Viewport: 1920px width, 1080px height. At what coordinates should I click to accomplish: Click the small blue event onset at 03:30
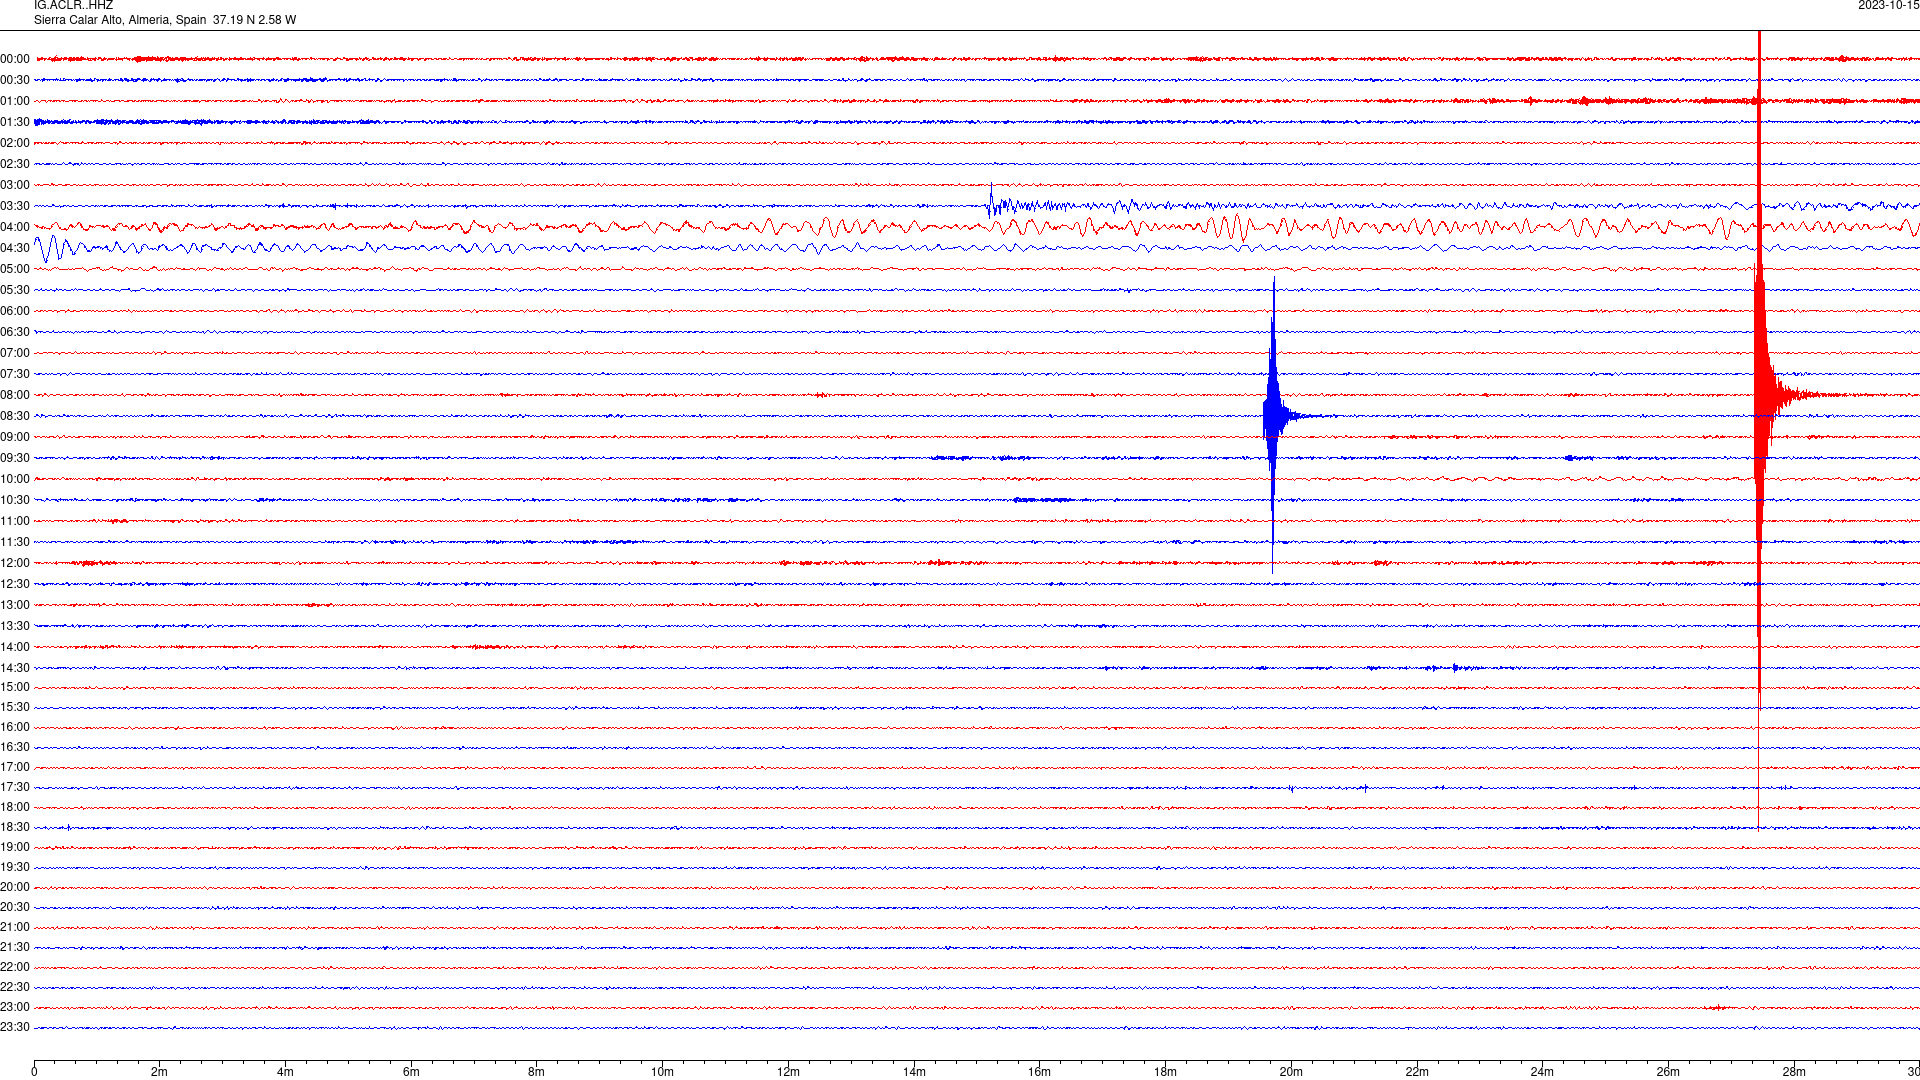coord(992,204)
